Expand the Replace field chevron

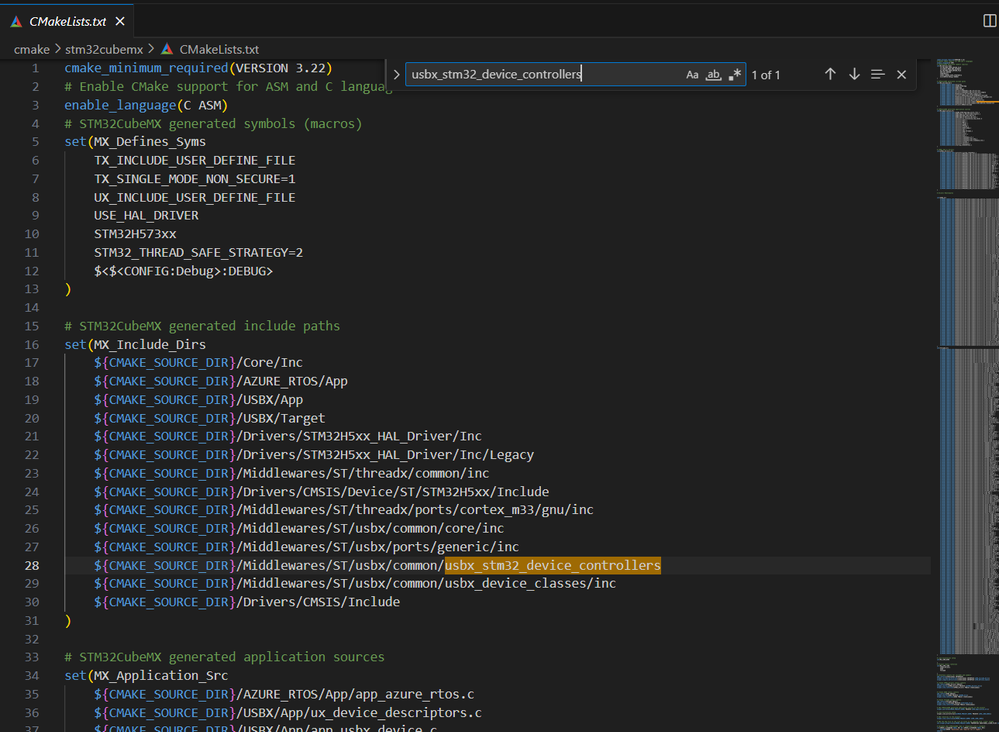pos(396,75)
